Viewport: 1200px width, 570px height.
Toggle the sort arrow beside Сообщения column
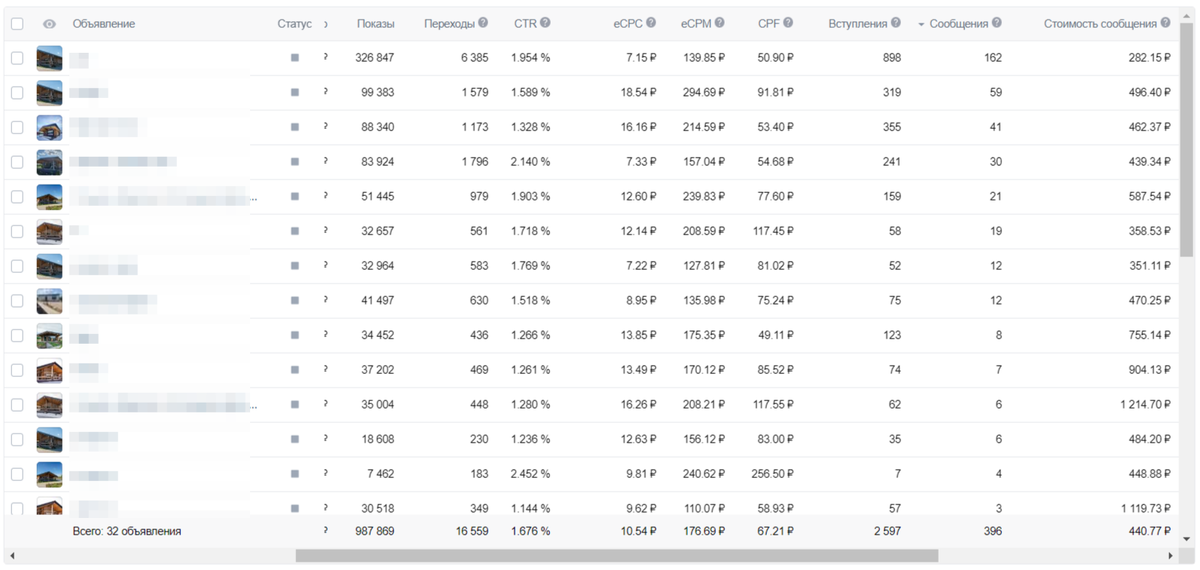point(921,24)
